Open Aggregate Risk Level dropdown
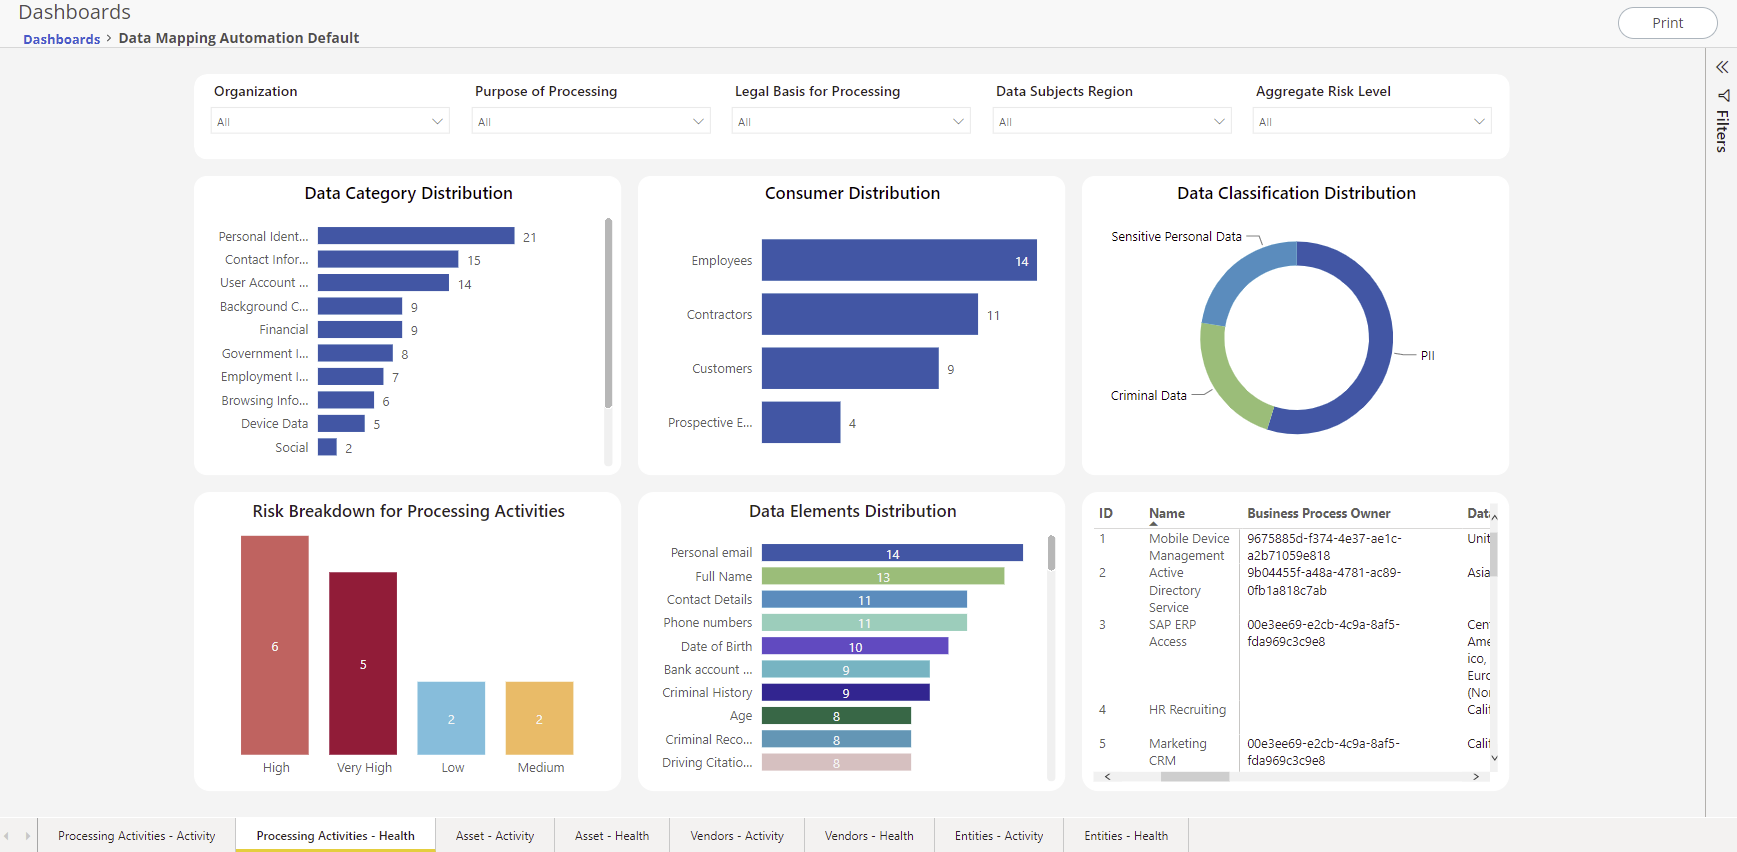 [1371, 122]
